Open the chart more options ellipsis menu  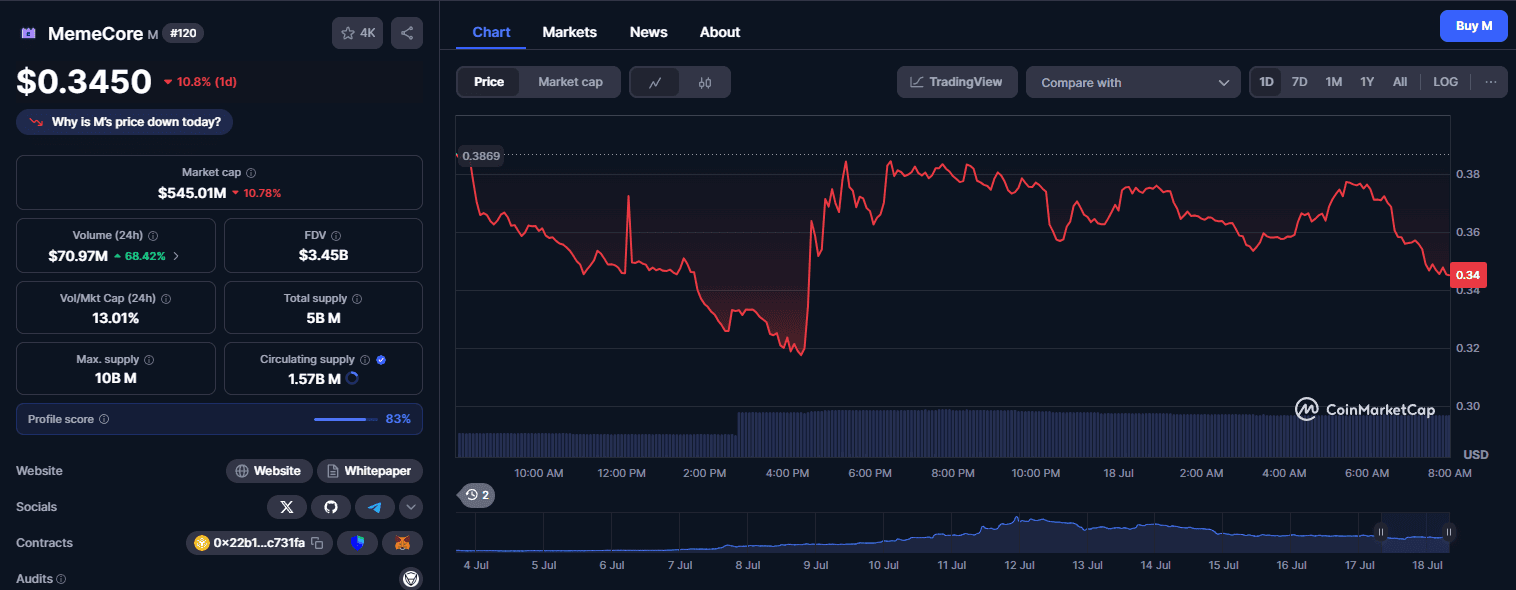point(1490,82)
